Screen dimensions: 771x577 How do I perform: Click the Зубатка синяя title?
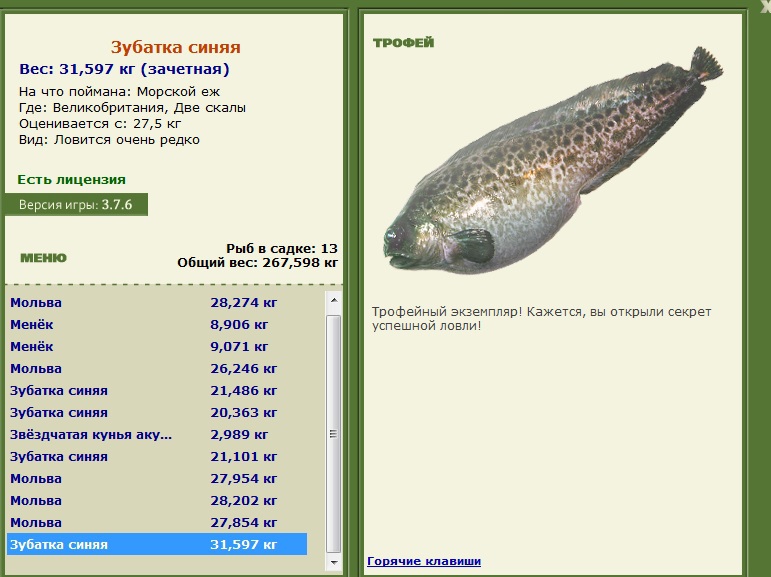[176, 47]
